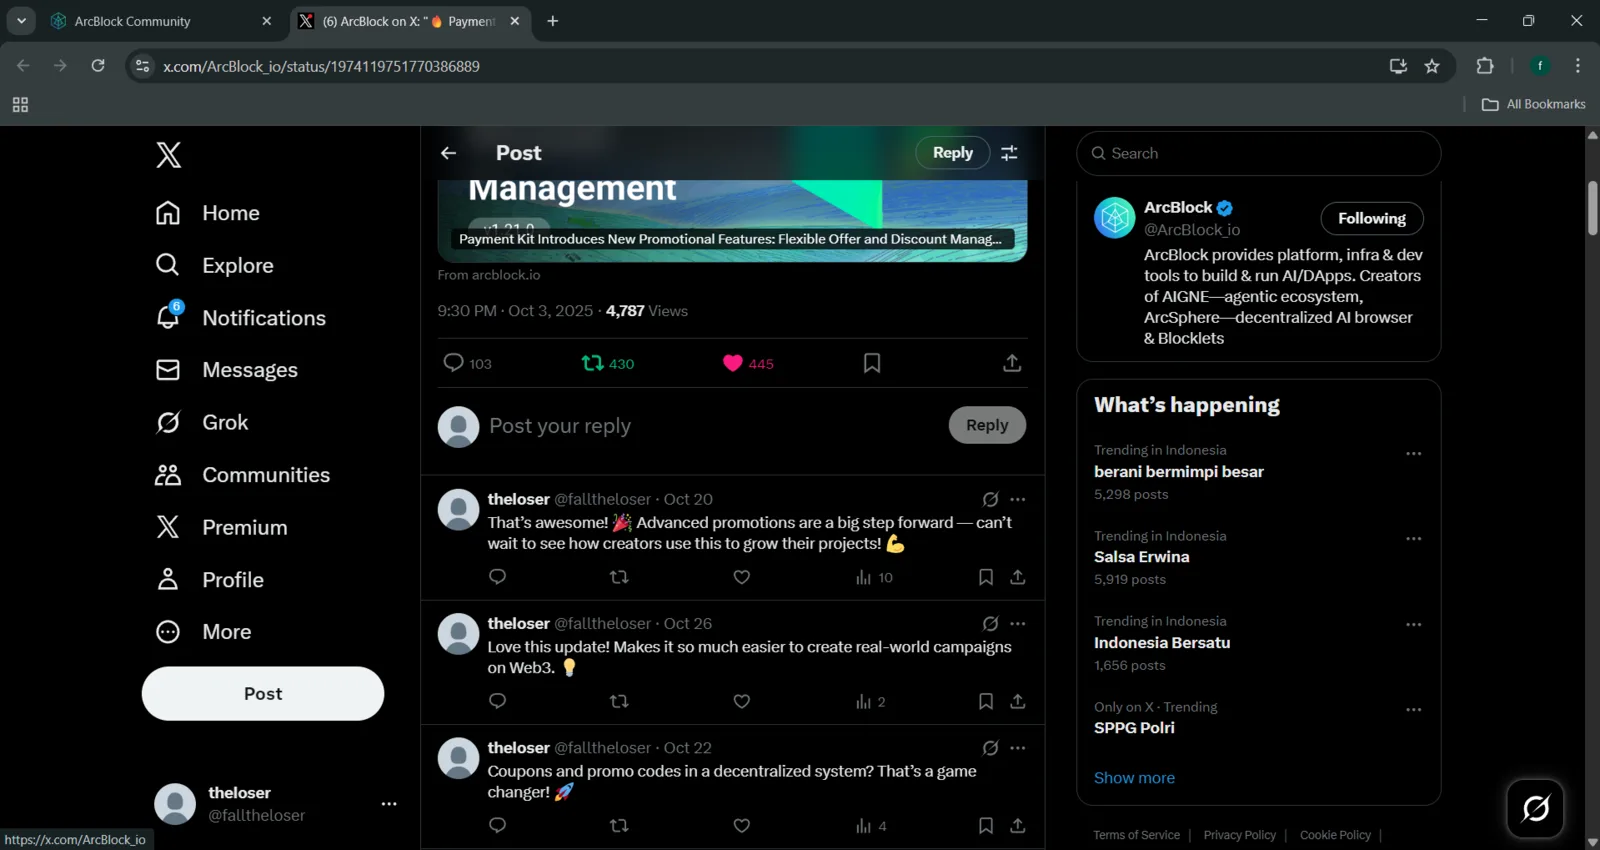The width and height of the screenshot is (1600, 850).
Task: Repost the Oct 20 comment
Action: tap(619, 577)
